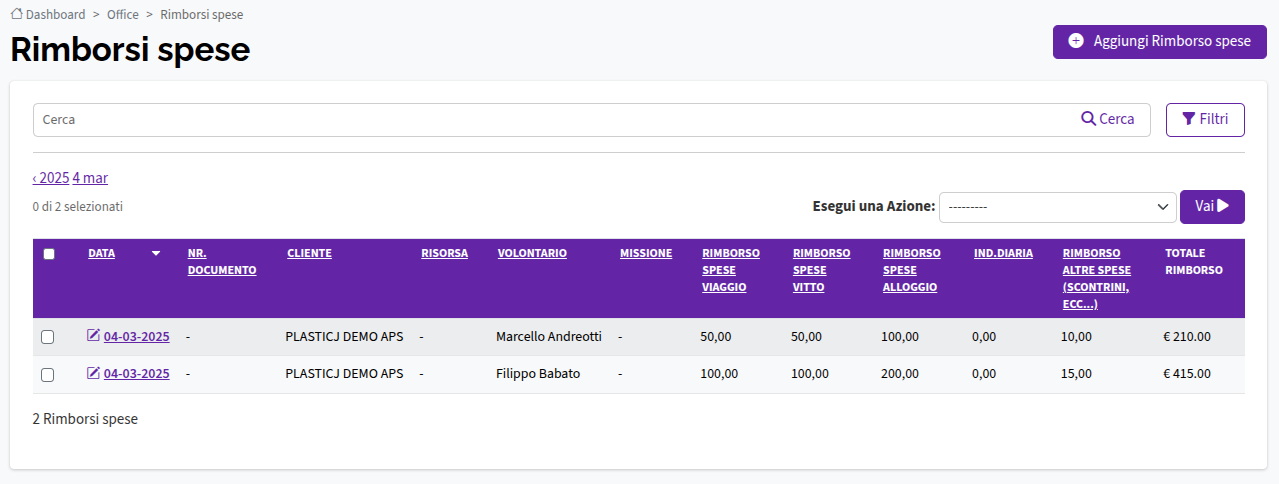Click the 200,00 alloggio value
Image resolution: width=1279 pixels, height=484 pixels.
coord(900,374)
